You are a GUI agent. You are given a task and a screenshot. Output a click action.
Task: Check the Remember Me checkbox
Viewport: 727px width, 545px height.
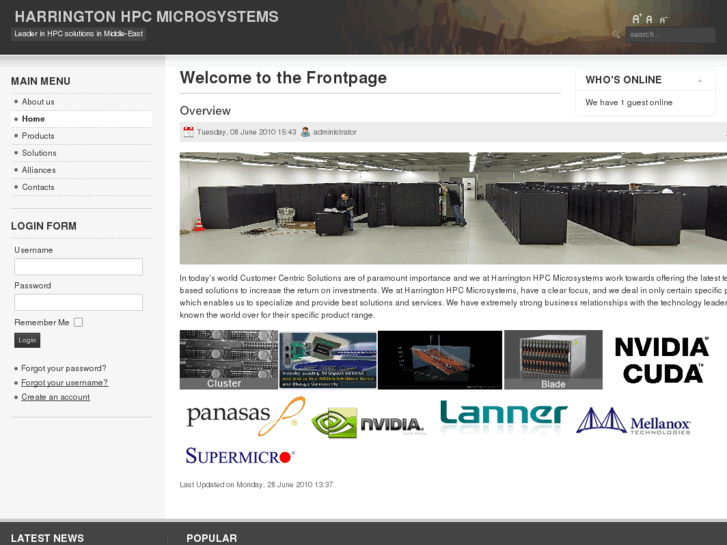point(78,322)
